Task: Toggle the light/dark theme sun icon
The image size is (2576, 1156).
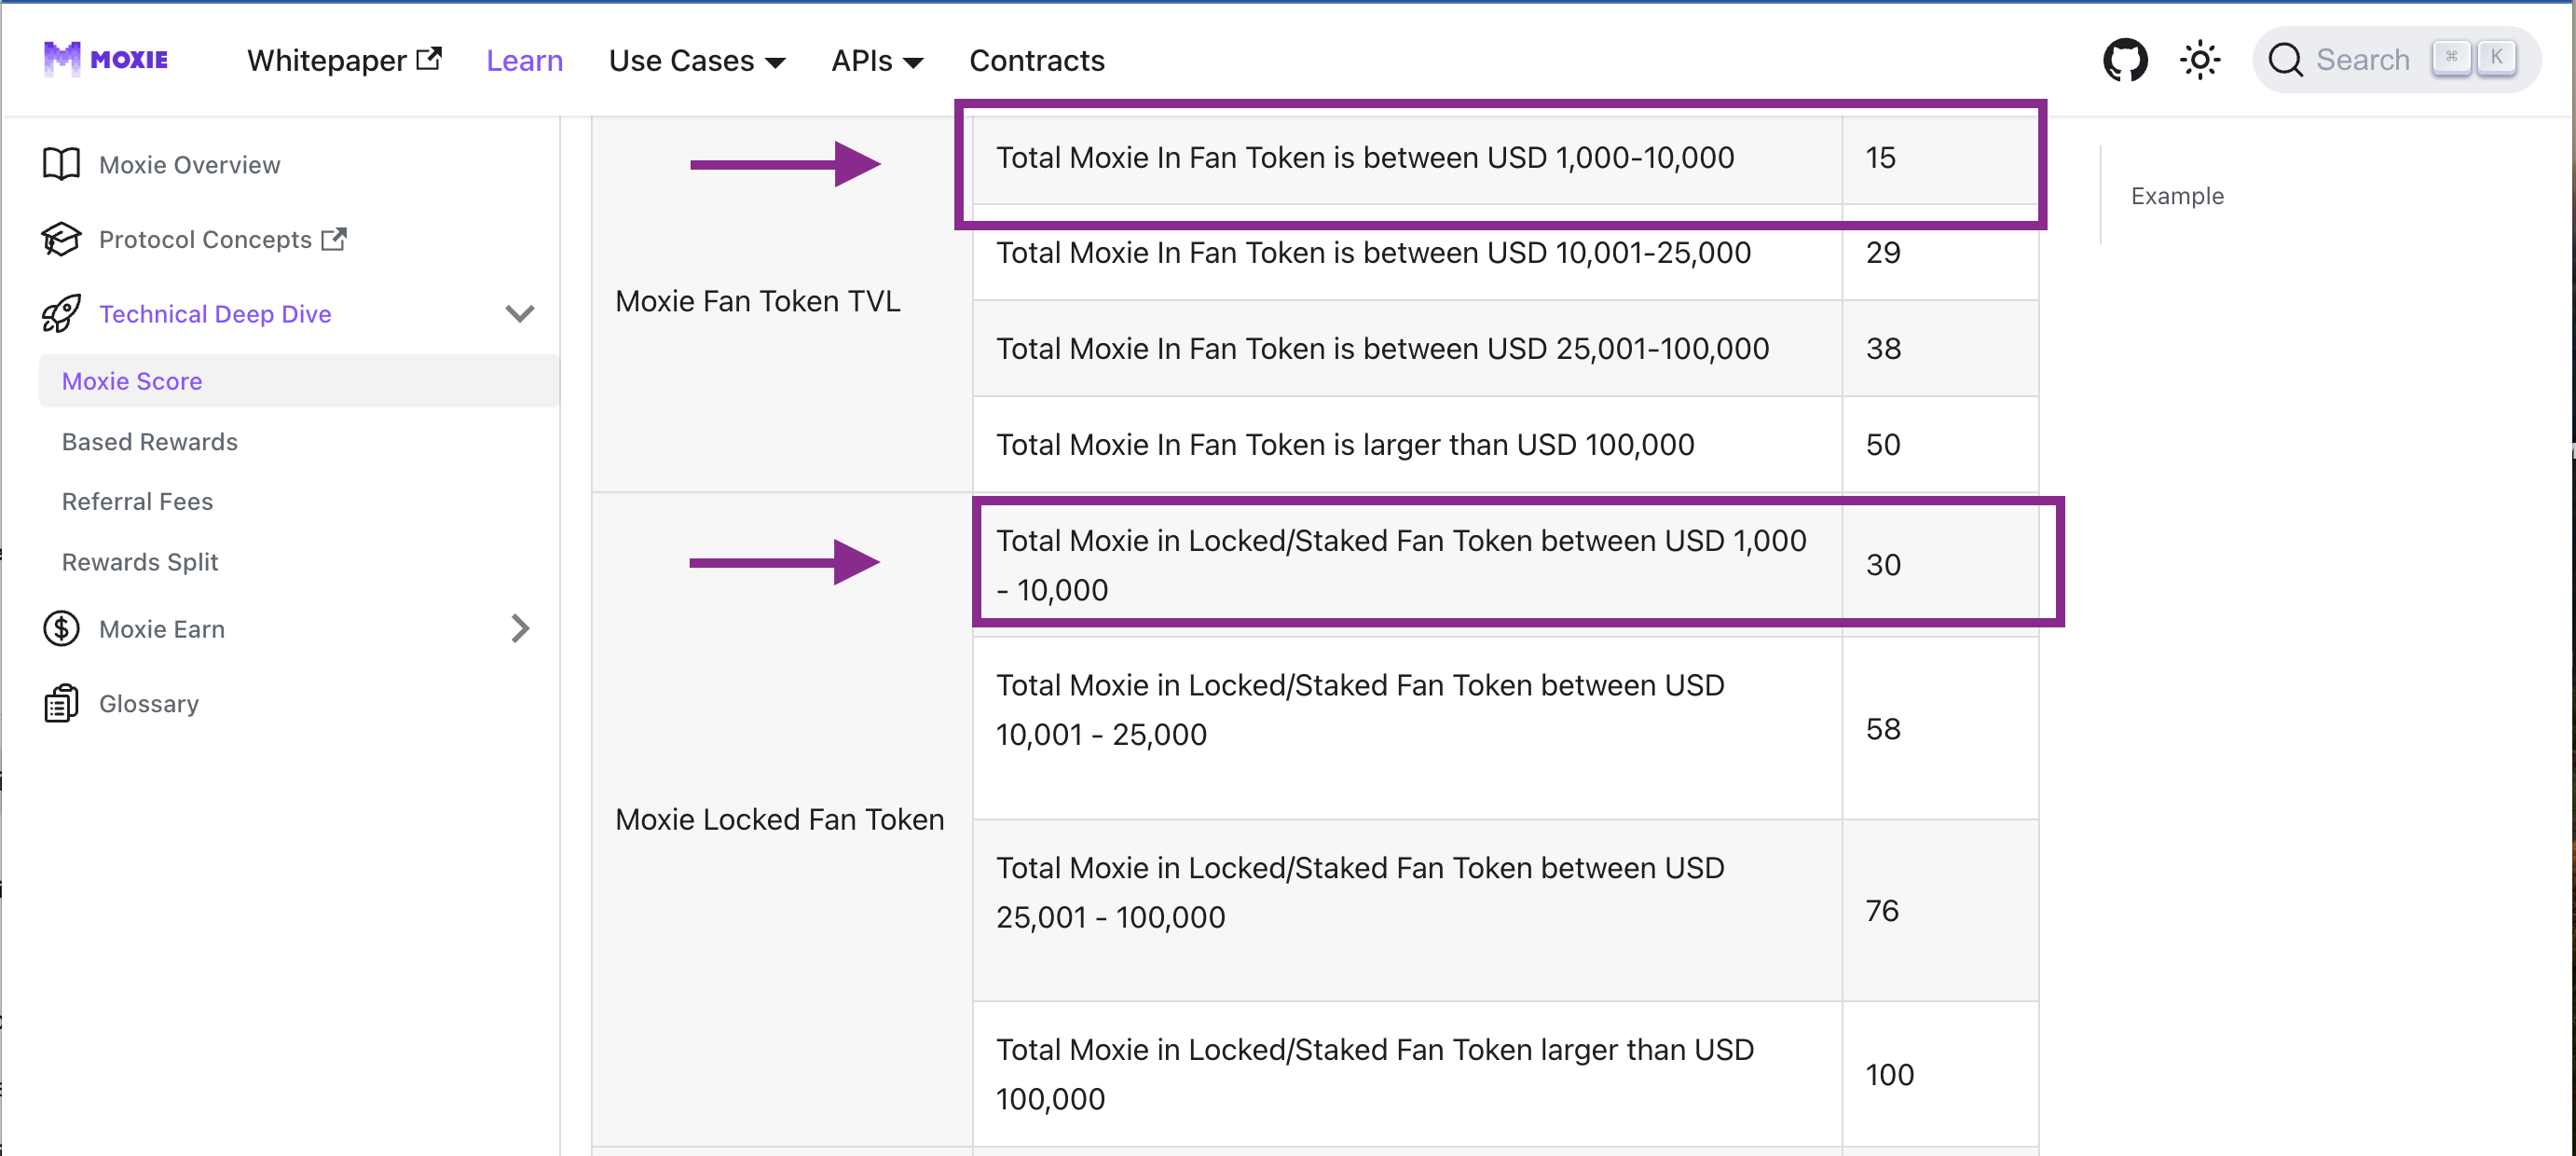Action: pos(2199,60)
